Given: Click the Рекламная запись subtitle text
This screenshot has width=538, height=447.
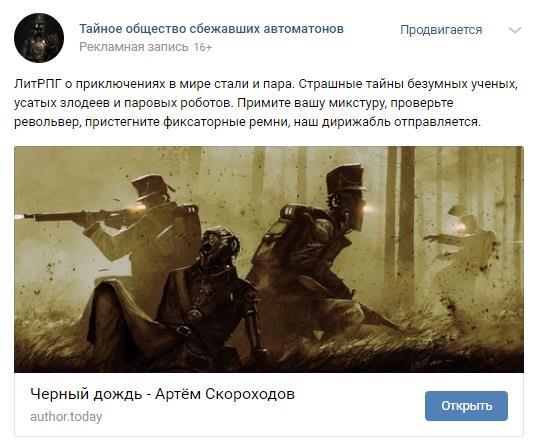Looking at the screenshot, I should tap(134, 47).
